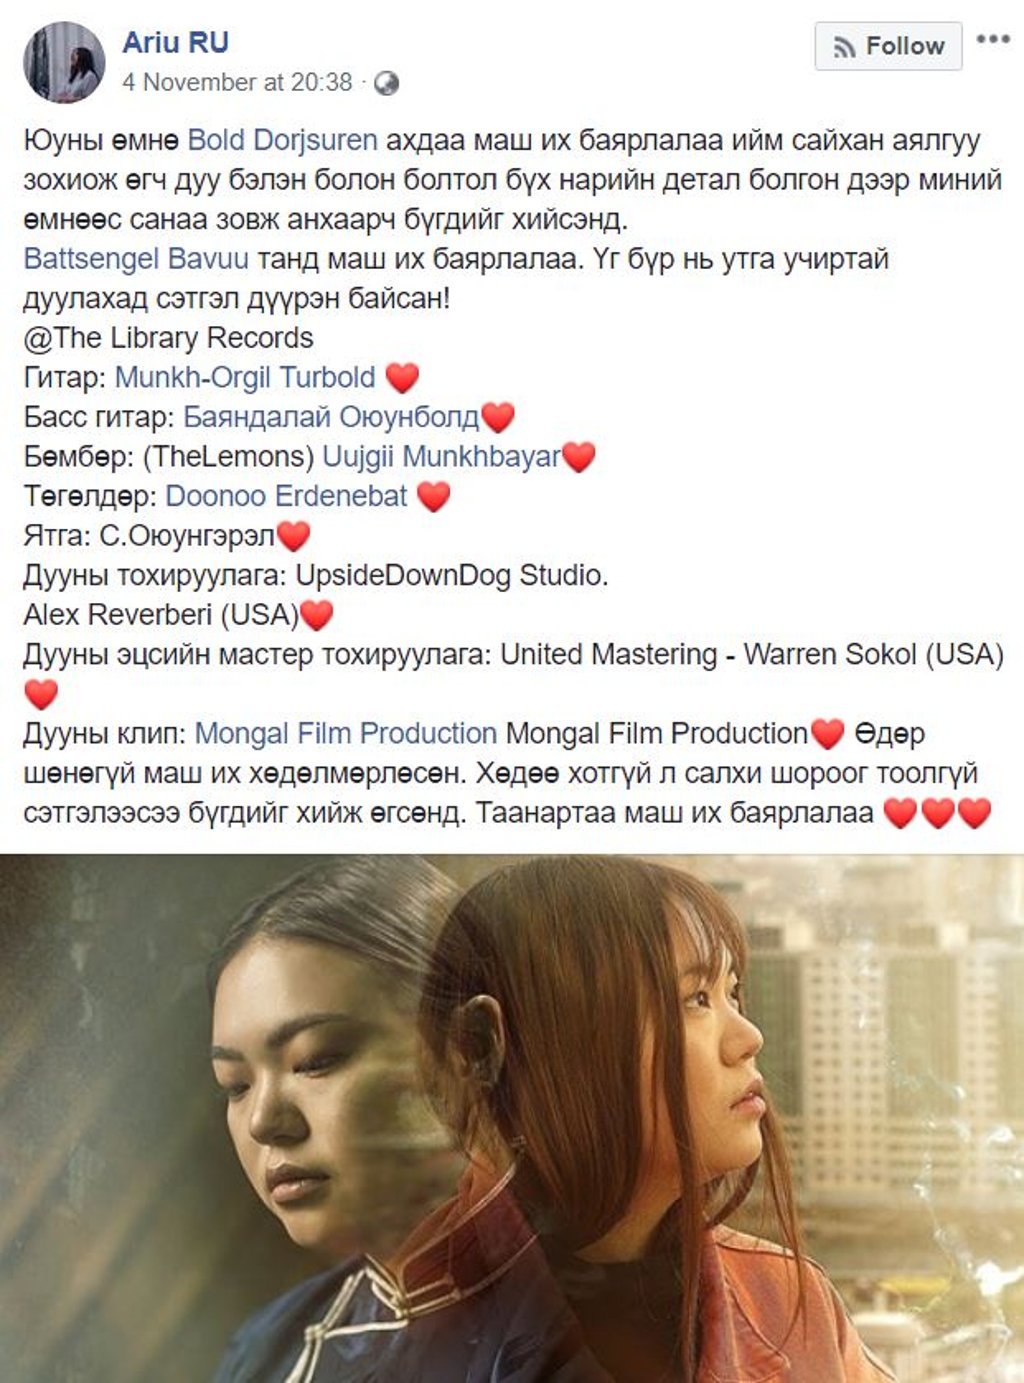The image size is (1024, 1383).
Task: Follow the Ariu RU page
Action: click(x=888, y=46)
